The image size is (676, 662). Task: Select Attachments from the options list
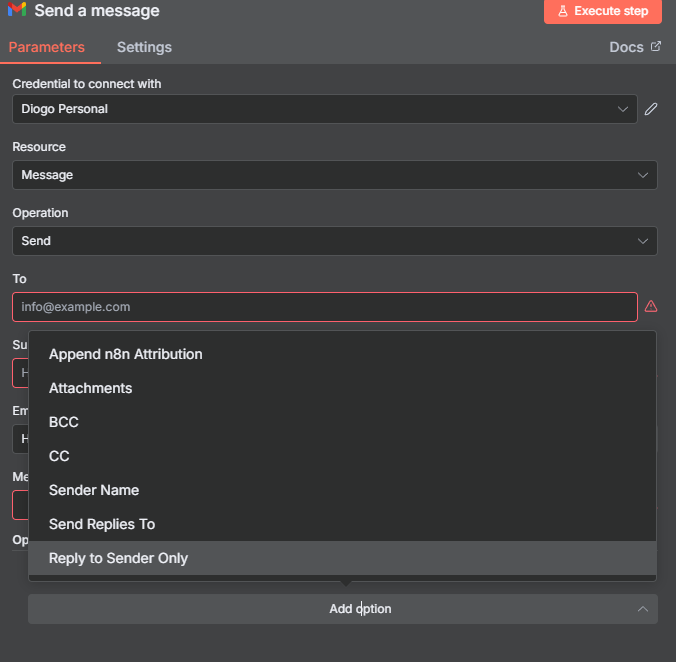tap(91, 388)
